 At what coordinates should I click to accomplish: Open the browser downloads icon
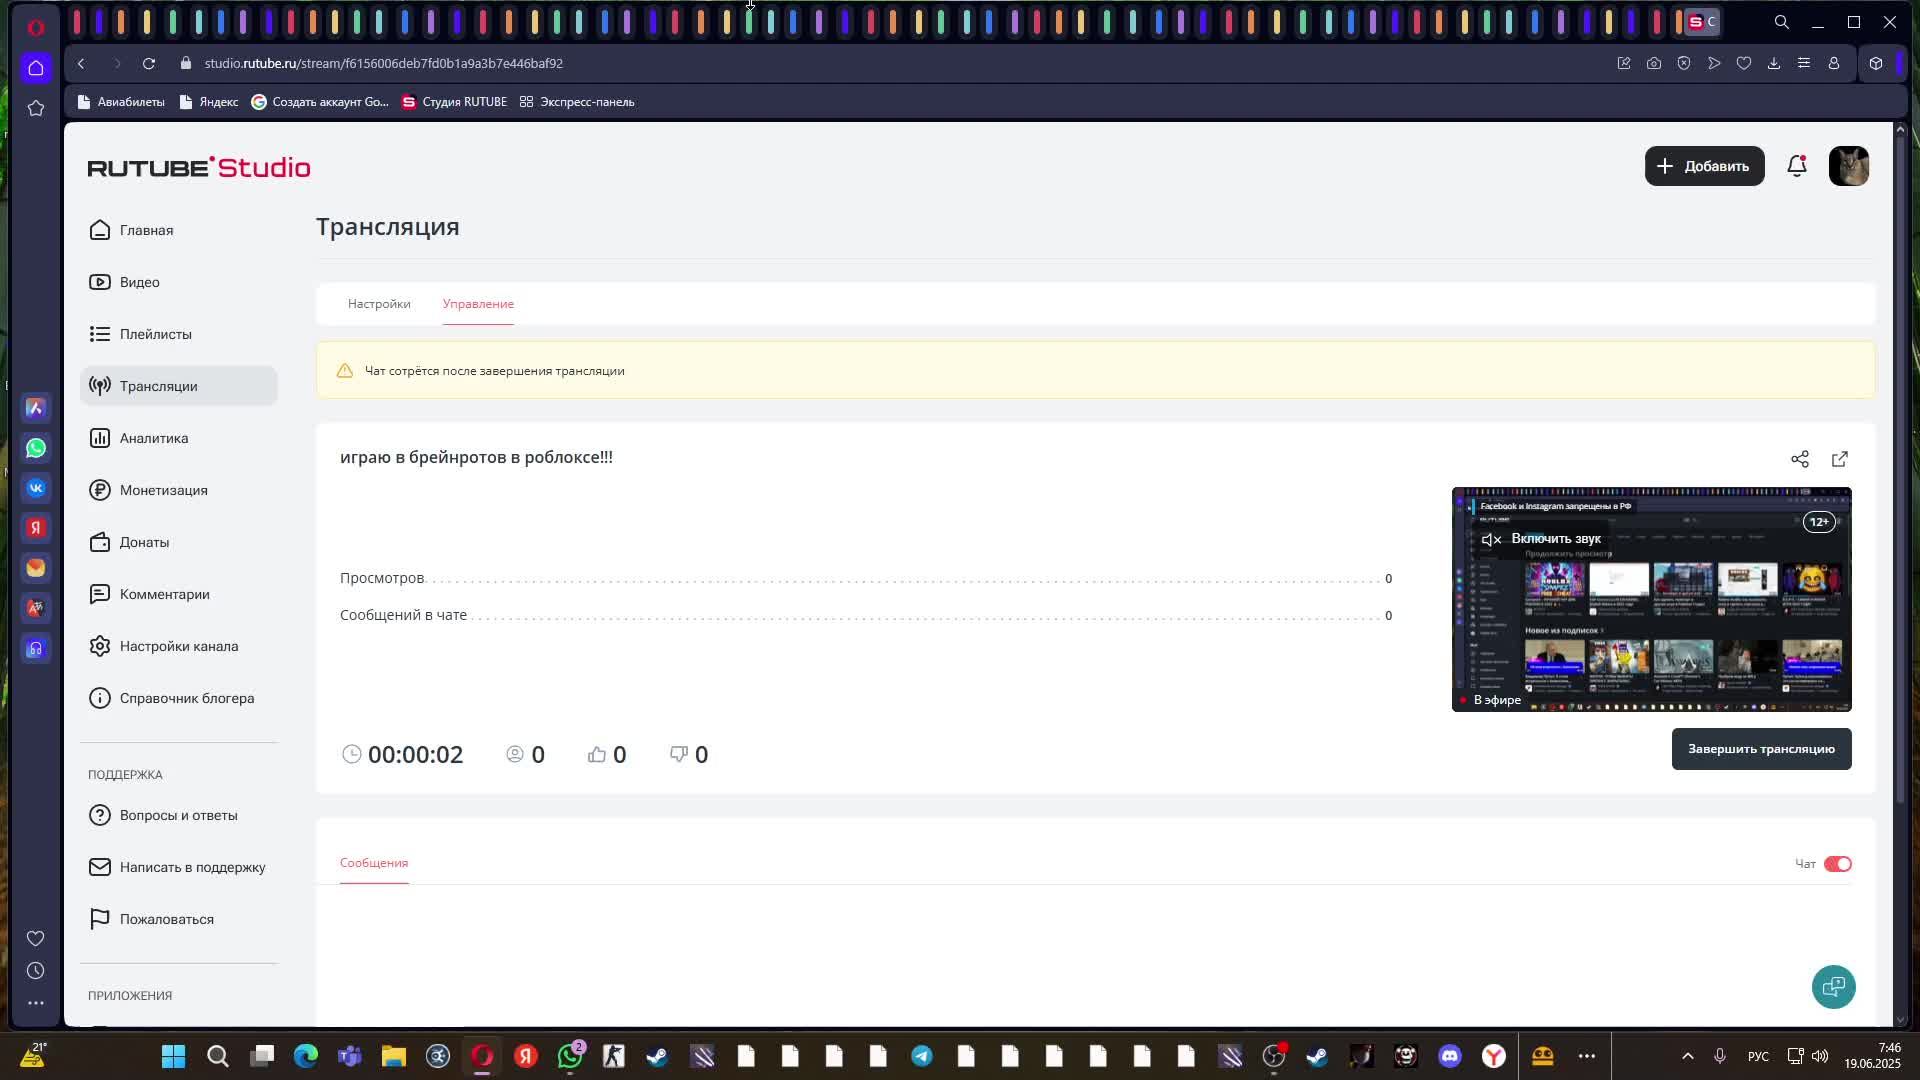(1774, 63)
